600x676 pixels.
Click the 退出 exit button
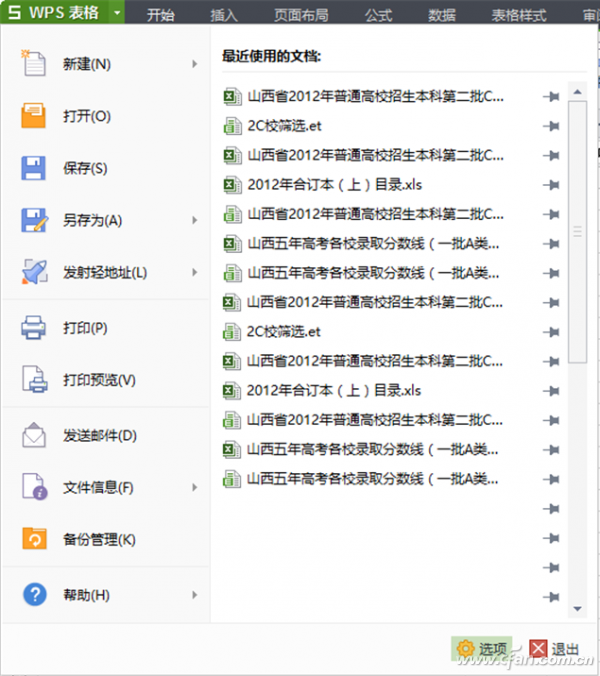(x=554, y=649)
